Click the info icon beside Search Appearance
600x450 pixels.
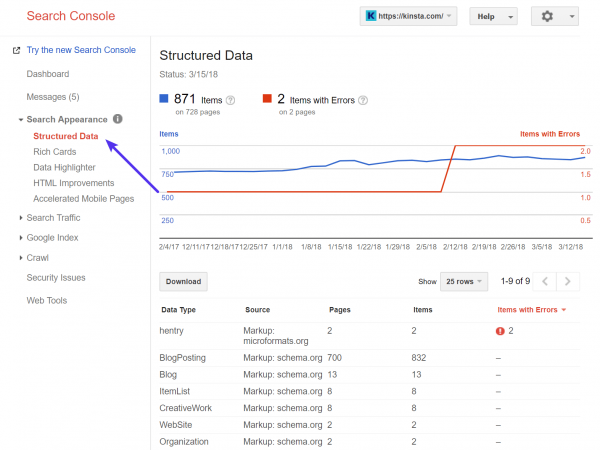pos(118,120)
